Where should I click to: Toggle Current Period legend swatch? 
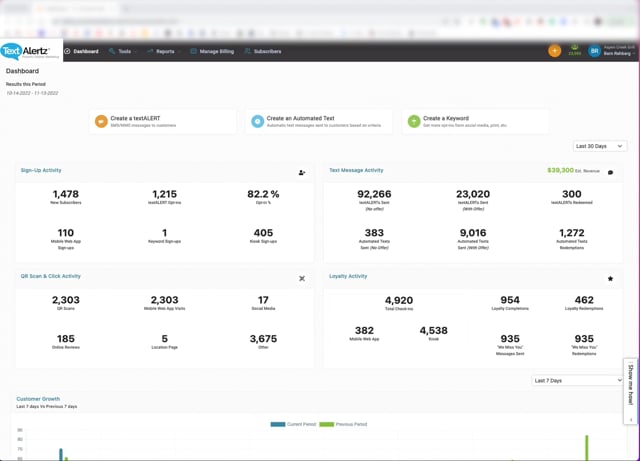click(278, 424)
